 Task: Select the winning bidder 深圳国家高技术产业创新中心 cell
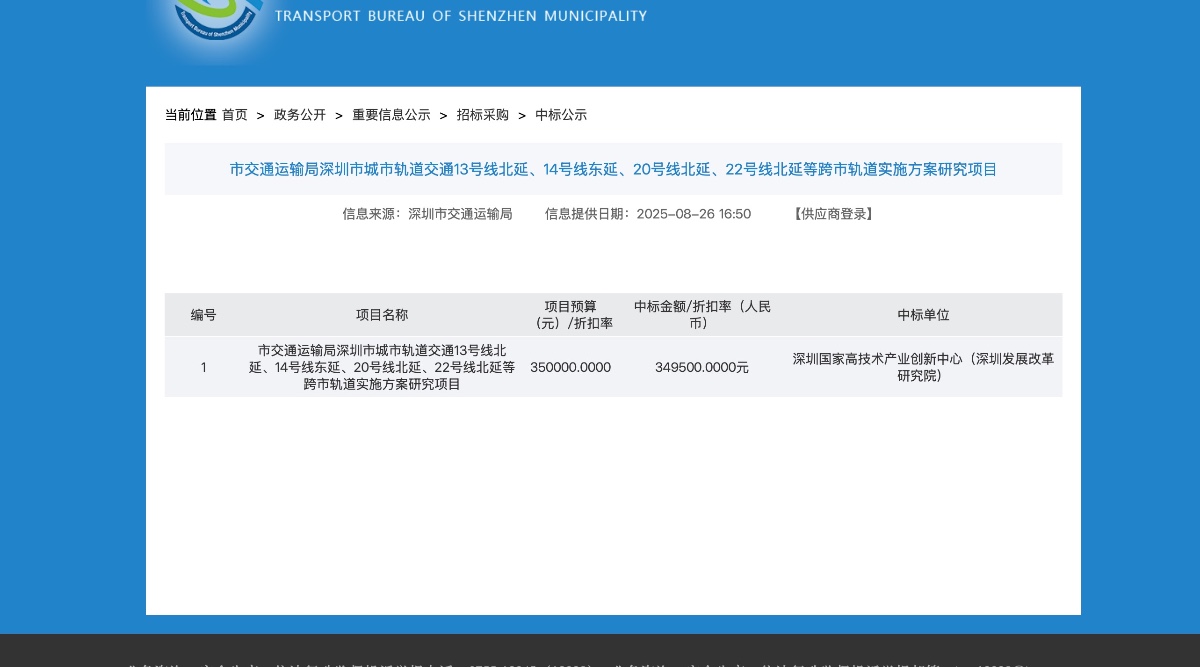(x=923, y=367)
